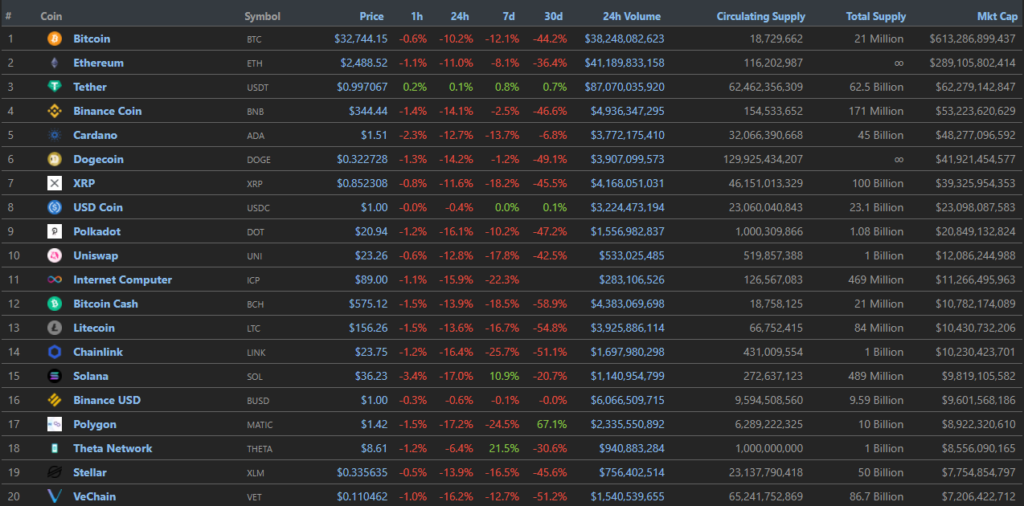This screenshot has height=506, width=1024.
Task: Click Ethereum price $2,488.52
Action: point(364,63)
